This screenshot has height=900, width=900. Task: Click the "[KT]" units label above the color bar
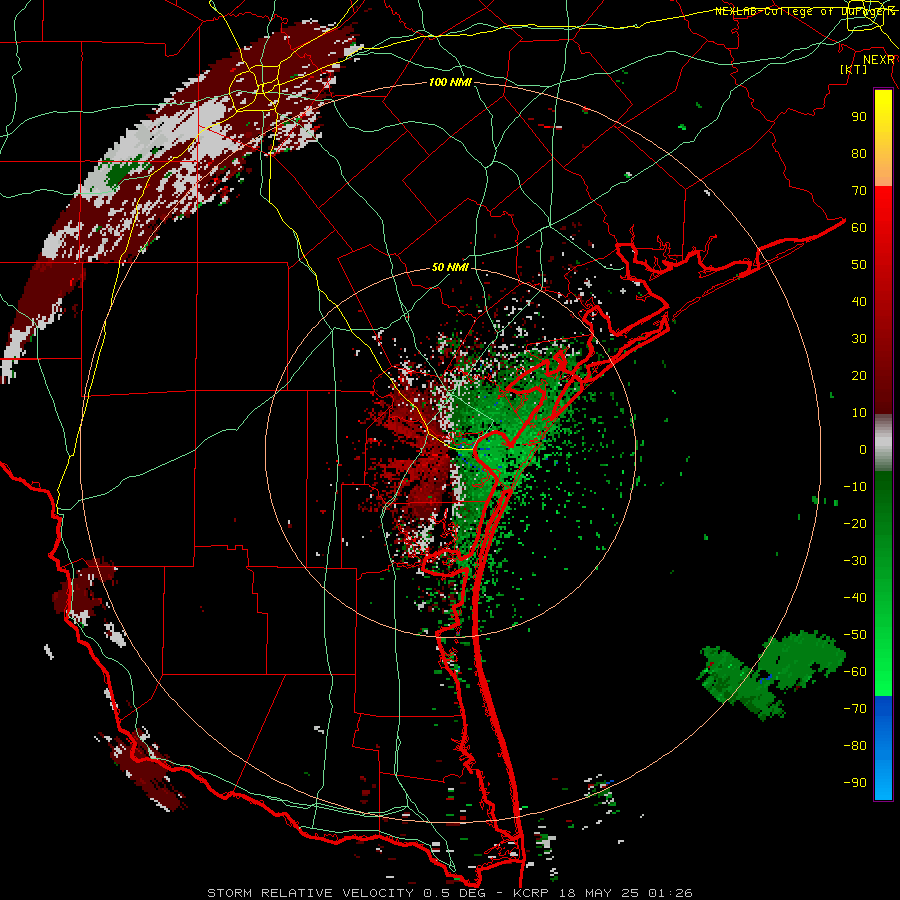click(854, 69)
